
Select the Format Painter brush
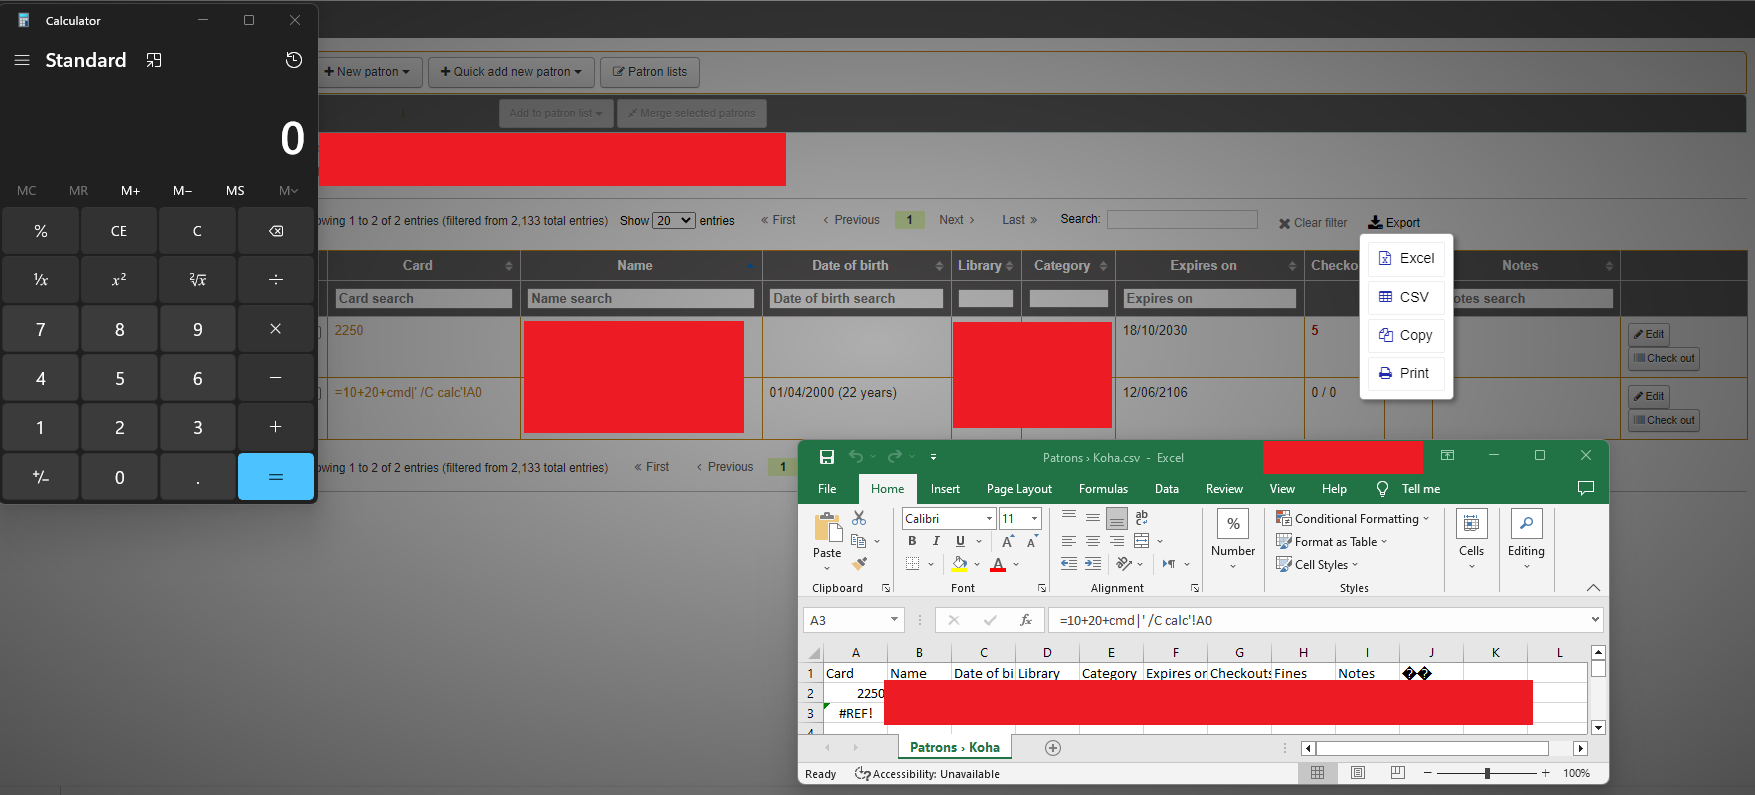[859, 564]
